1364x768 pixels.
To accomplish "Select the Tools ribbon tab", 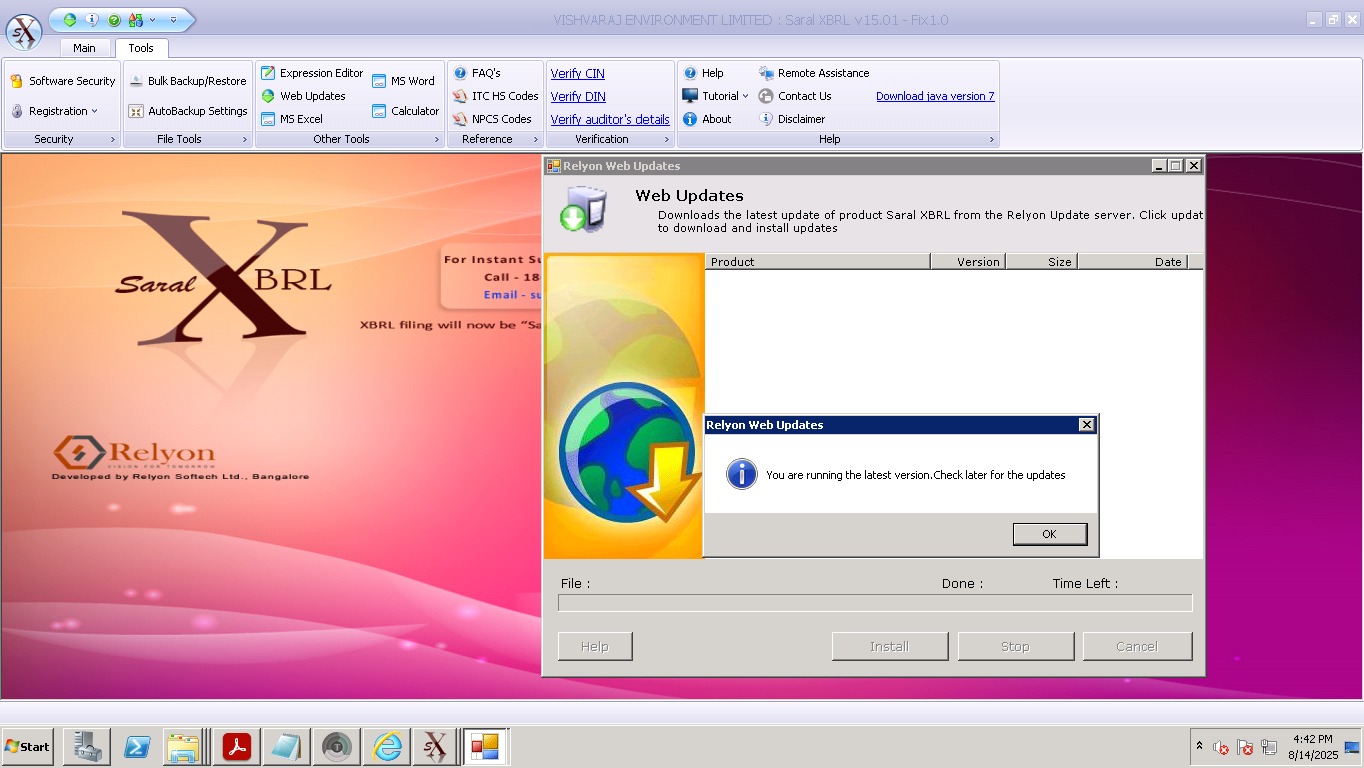I will point(141,48).
